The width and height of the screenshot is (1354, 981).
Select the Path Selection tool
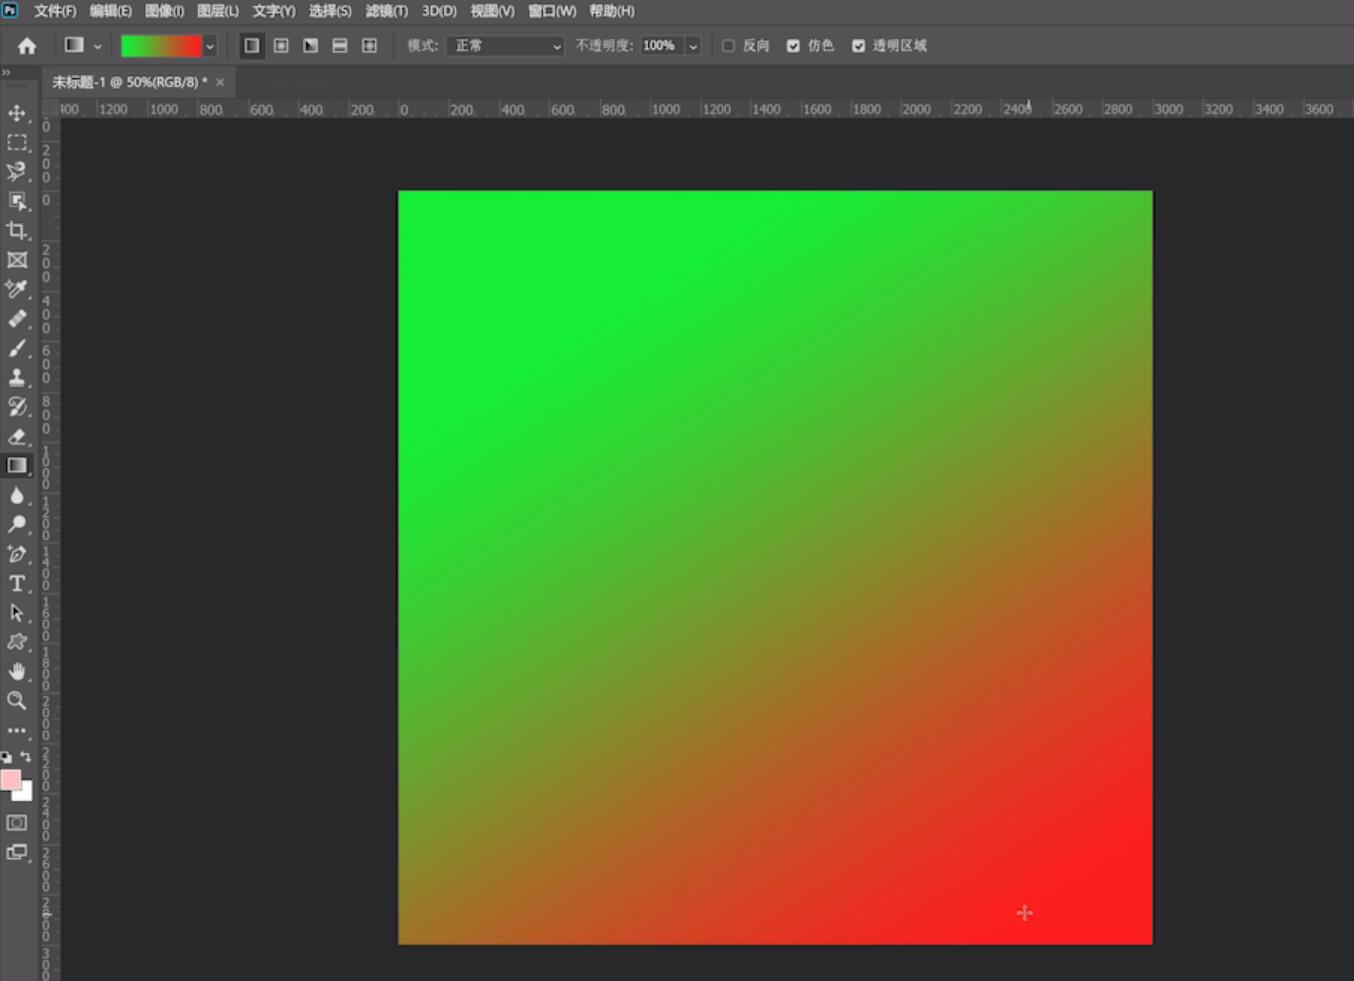17,612
